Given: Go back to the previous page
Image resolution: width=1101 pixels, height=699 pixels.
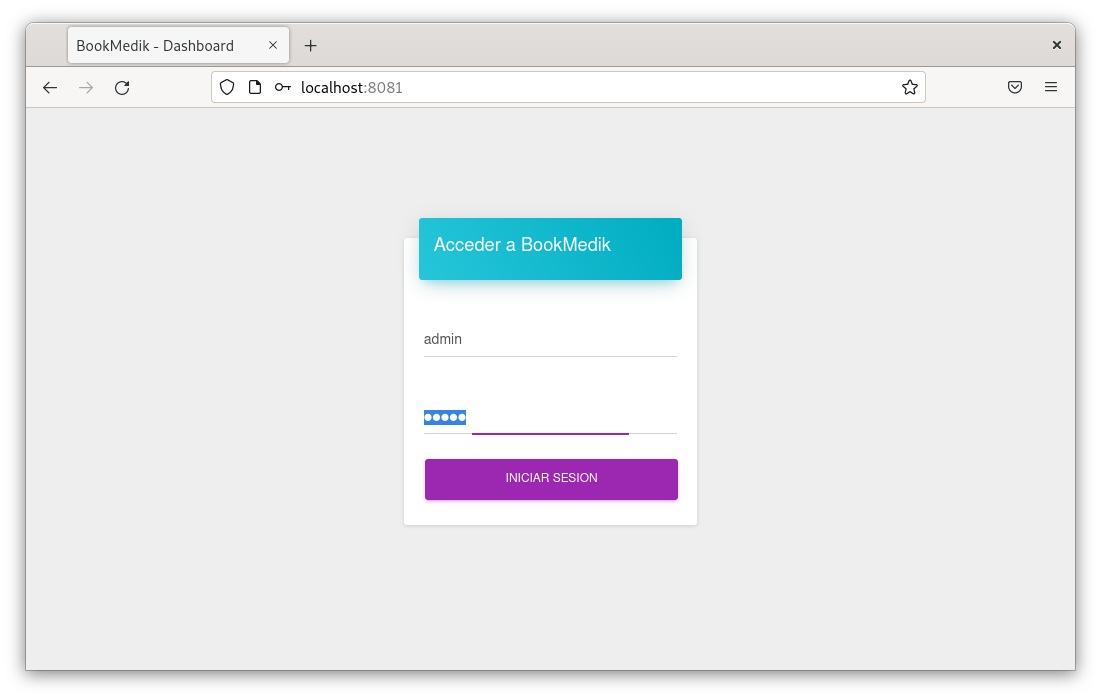Looking at the screenshot, I should pos(50,88).
